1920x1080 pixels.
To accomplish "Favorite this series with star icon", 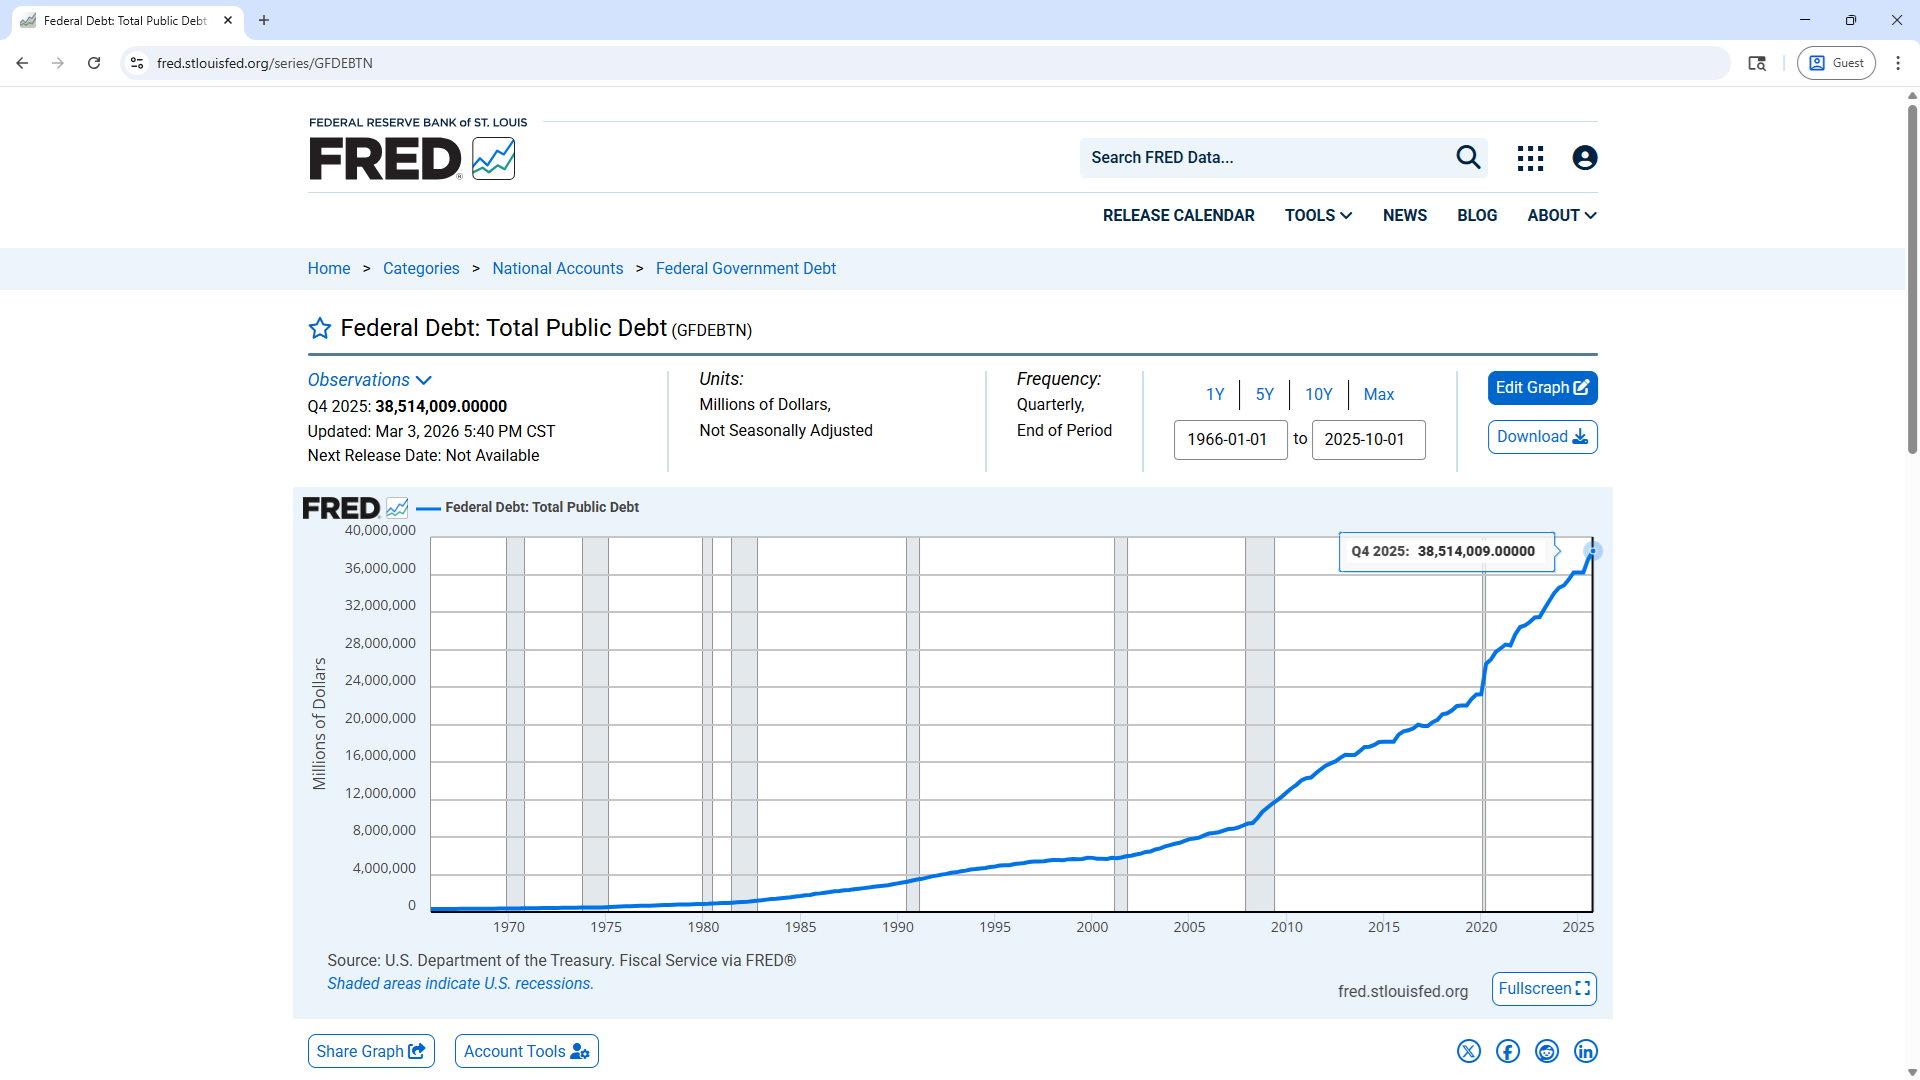I will coord(319,328).
